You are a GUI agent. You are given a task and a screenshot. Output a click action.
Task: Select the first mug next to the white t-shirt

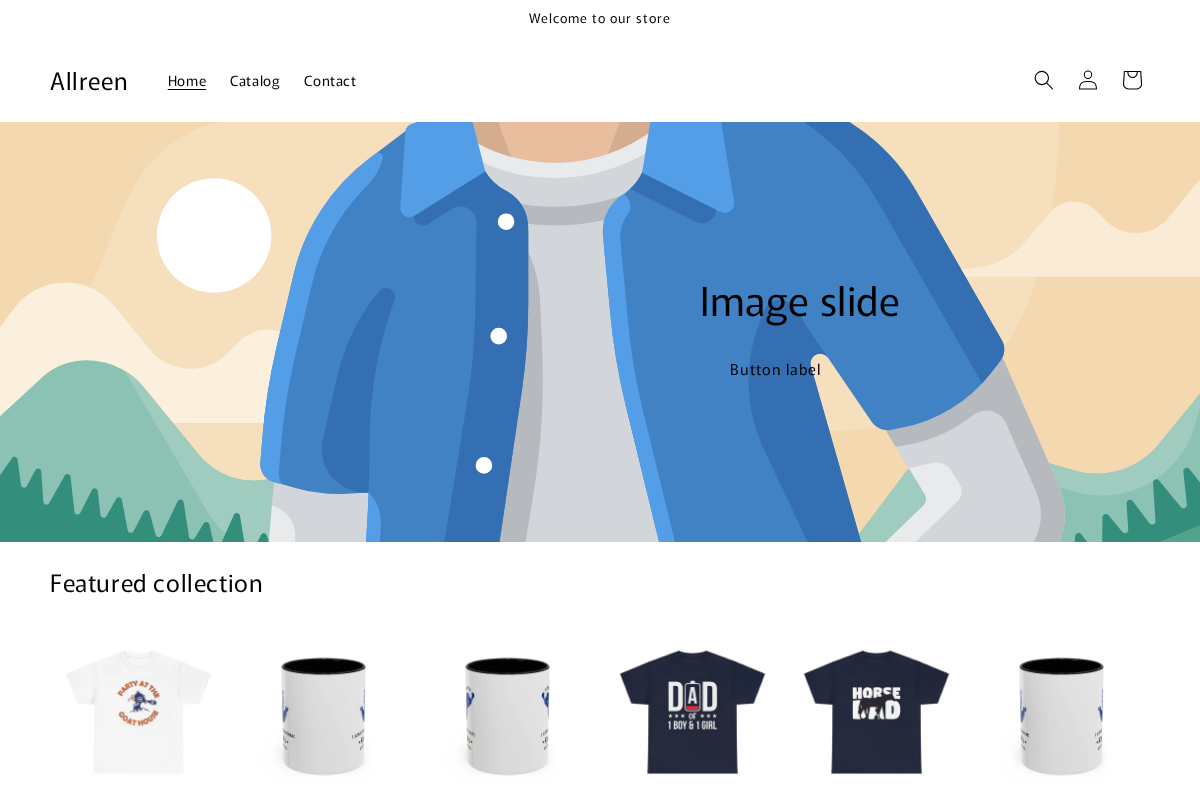[323, 714]
